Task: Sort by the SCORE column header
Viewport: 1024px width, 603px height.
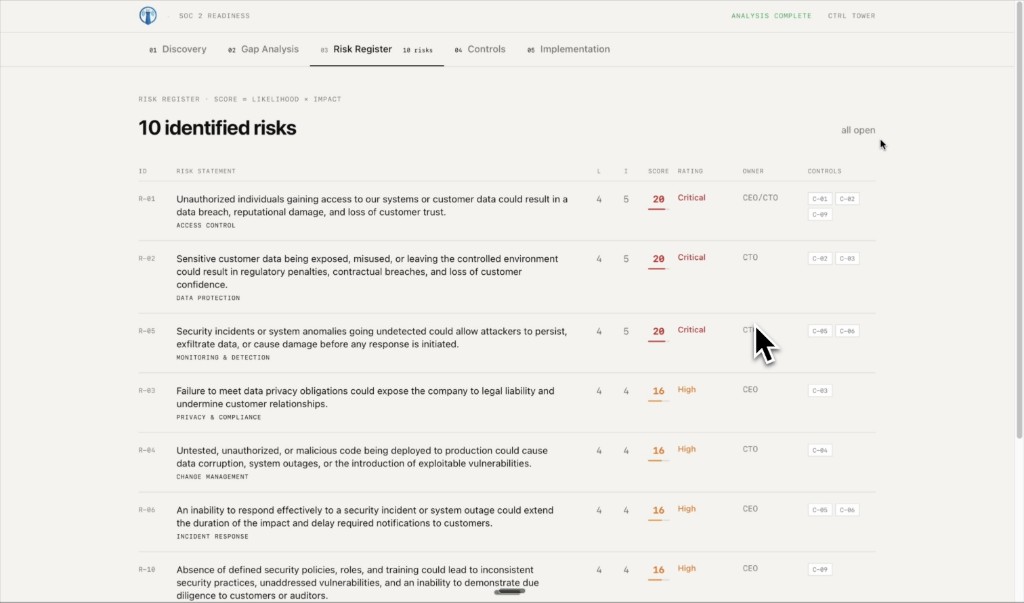Action: (658, 171)
